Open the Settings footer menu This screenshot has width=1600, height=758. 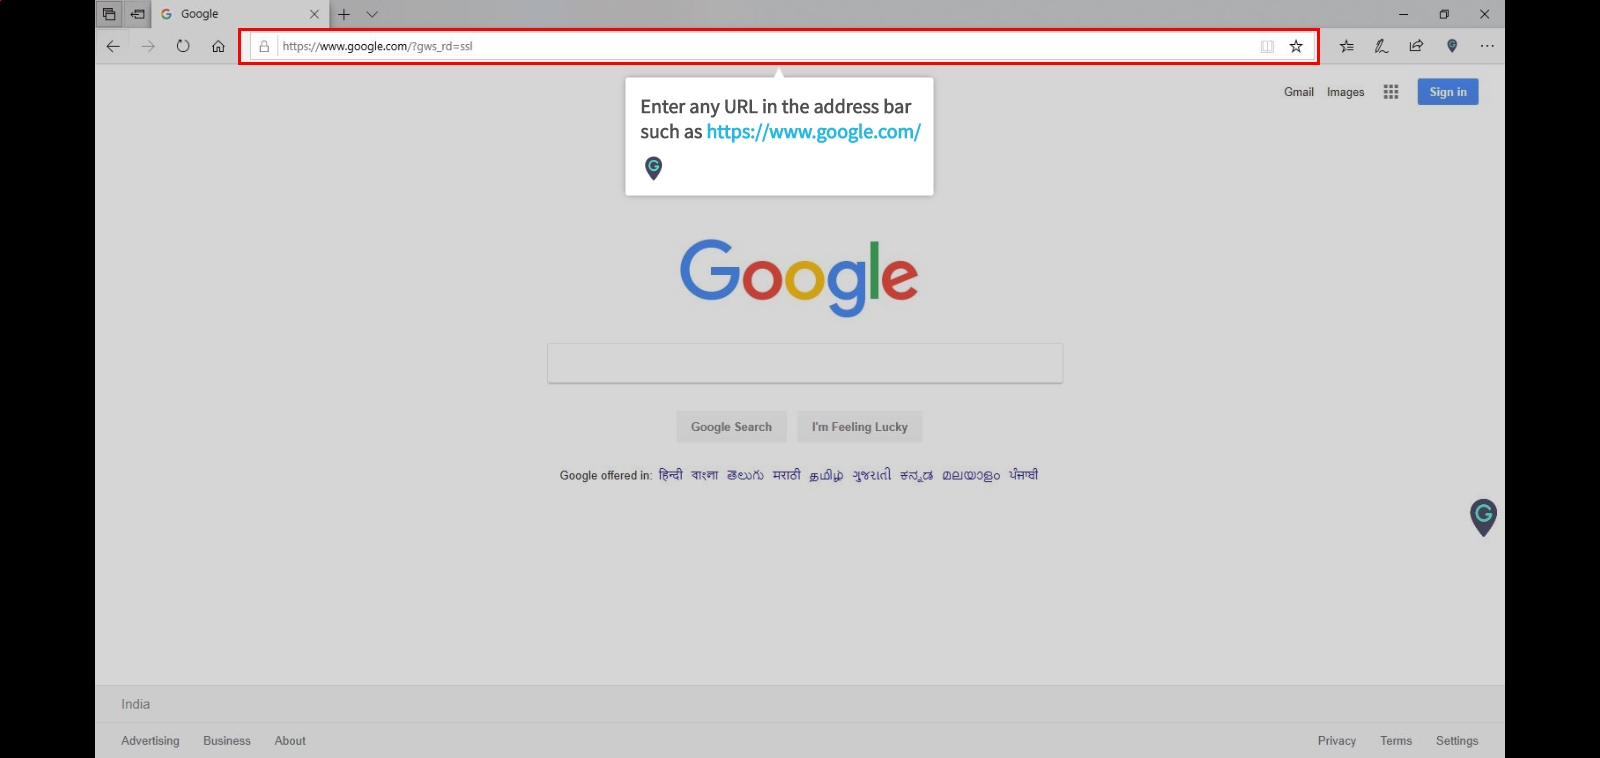(1457, 741)
